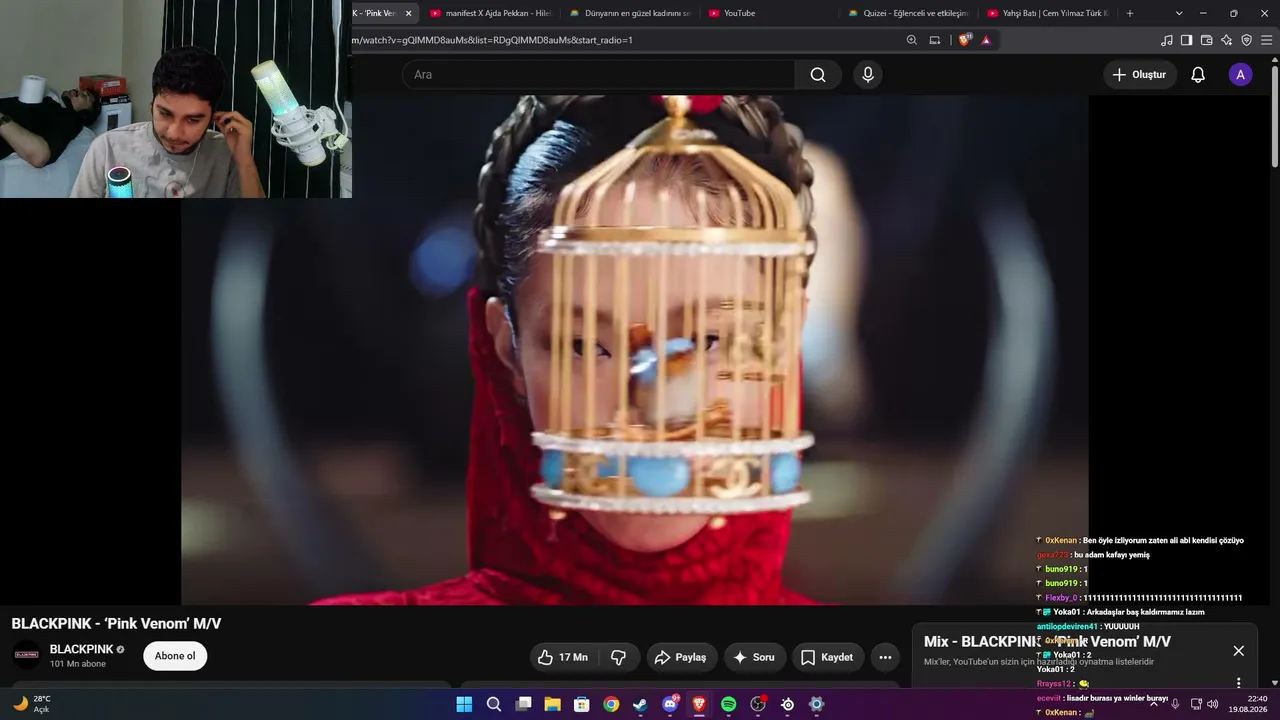Image resolution: width=1280 pixels, height=720 pixels.
Task: Like the Pink Venom video
Action: 563,657
